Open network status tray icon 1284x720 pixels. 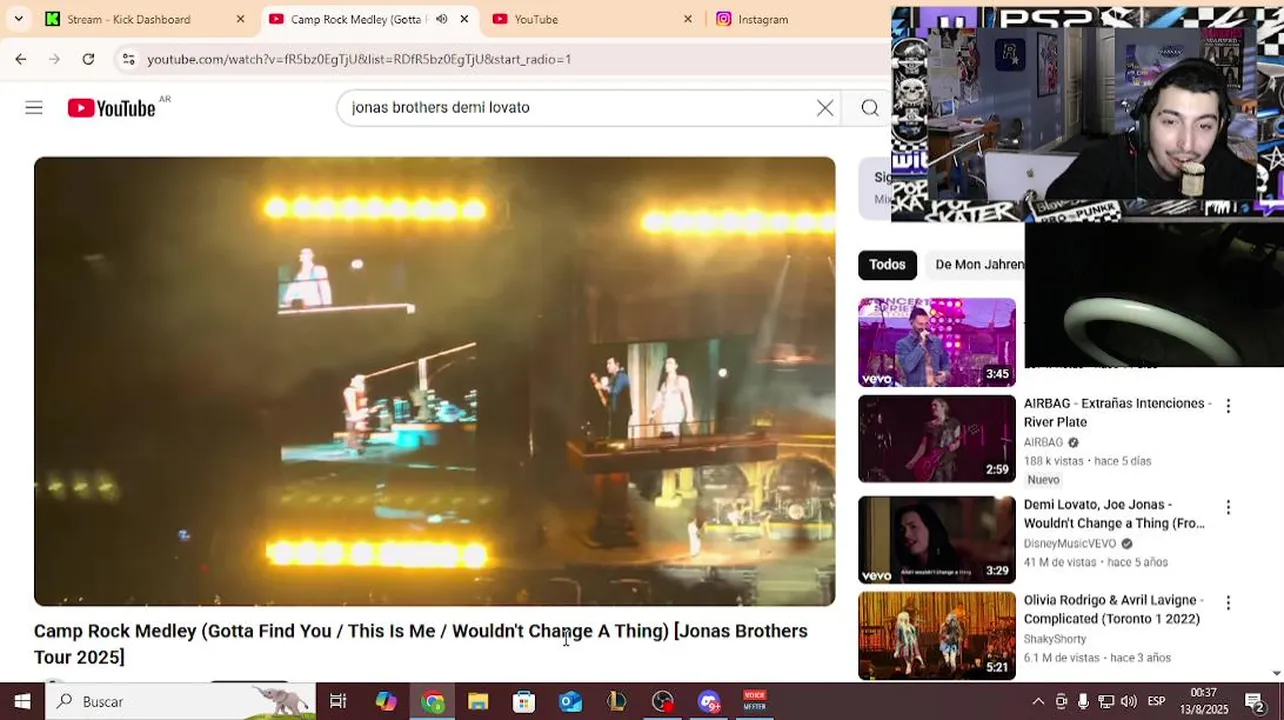point(1106,701)
